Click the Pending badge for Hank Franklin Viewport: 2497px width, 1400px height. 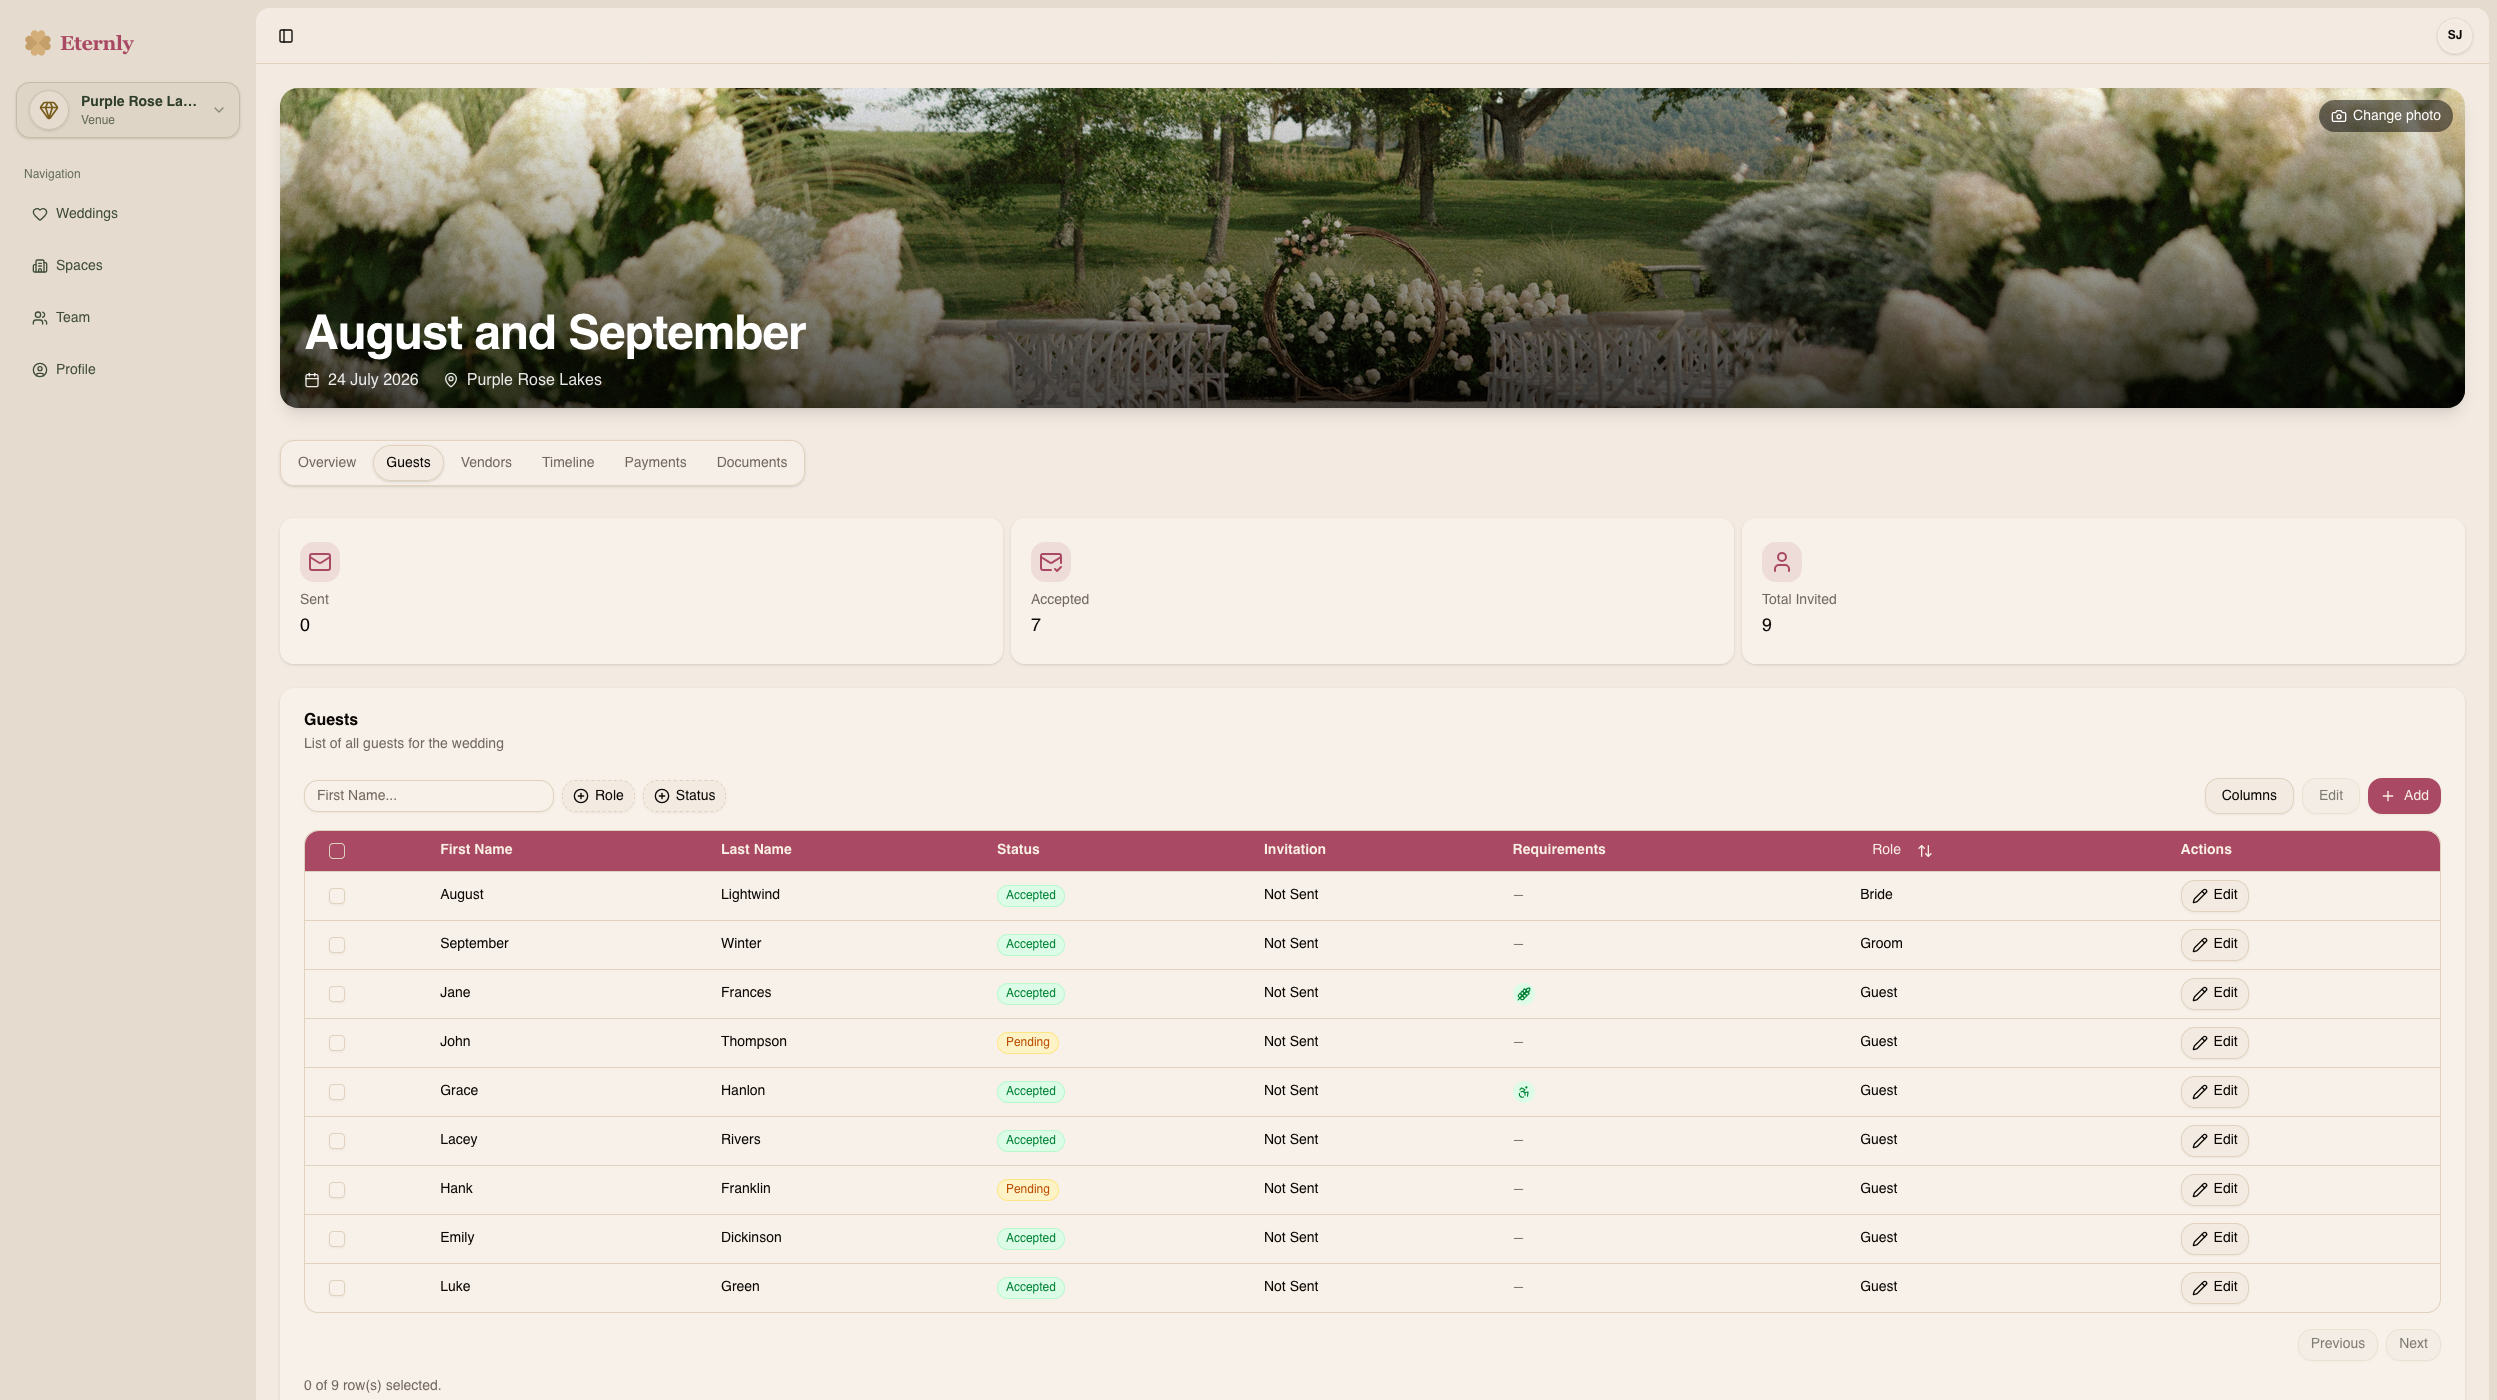tap(1028, 1190)
